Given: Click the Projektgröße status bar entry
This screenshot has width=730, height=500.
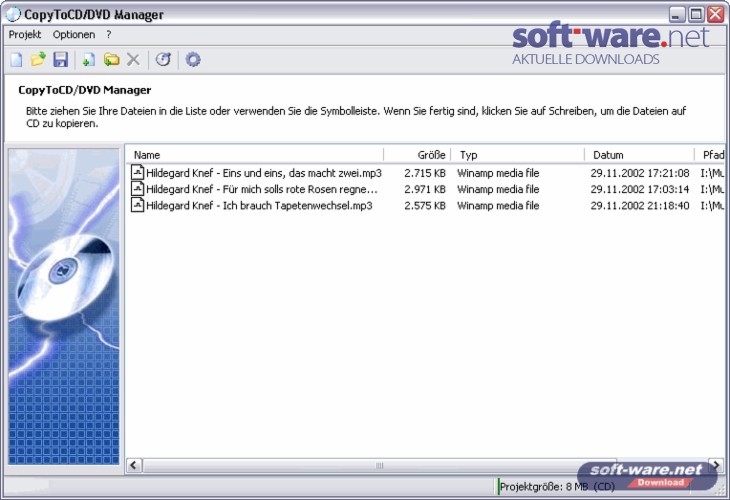Looking at the screenshot, I should tap(557, 486).
